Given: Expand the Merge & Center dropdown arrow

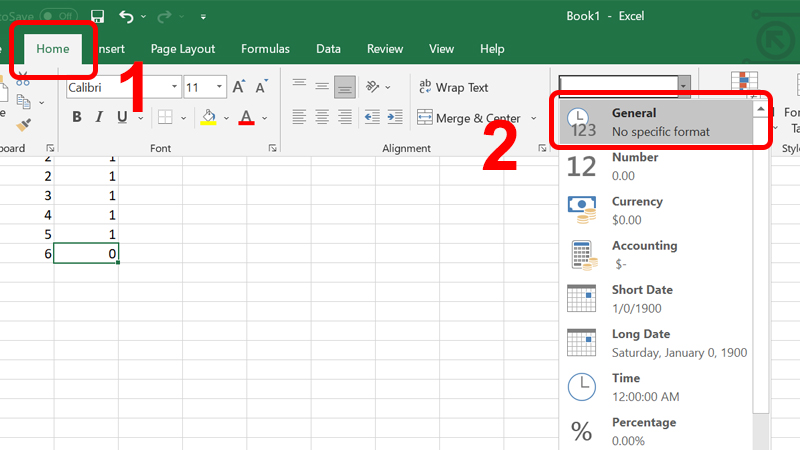Looking at the screenshot, I should (x=533, y=118).
